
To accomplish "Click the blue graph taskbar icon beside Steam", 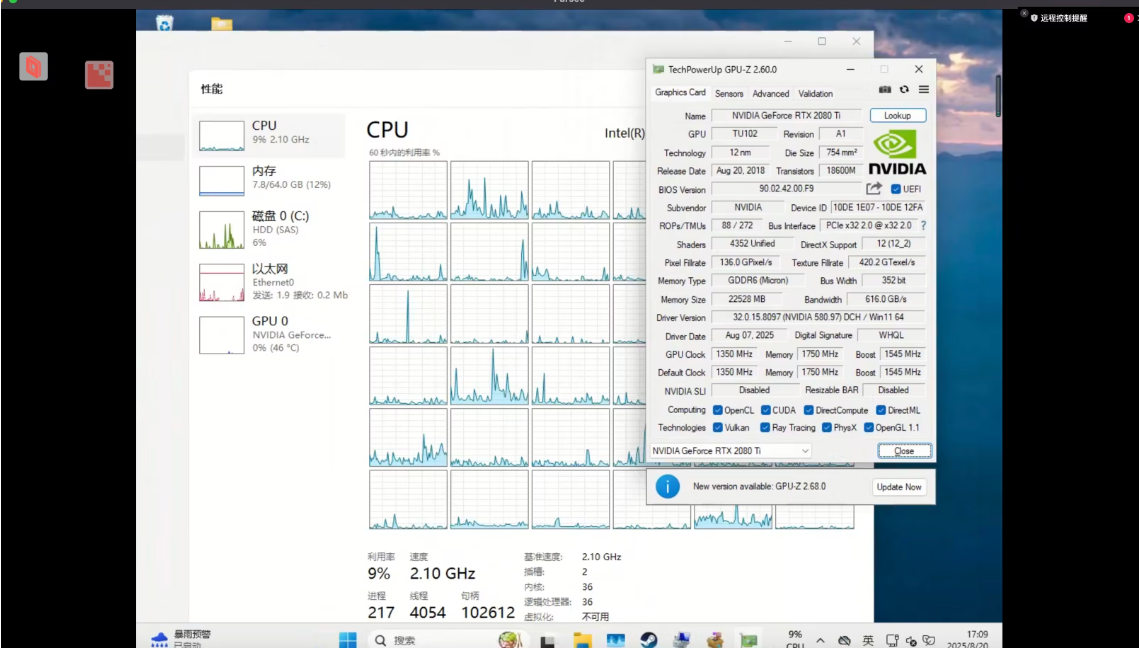I will point(615,640).
